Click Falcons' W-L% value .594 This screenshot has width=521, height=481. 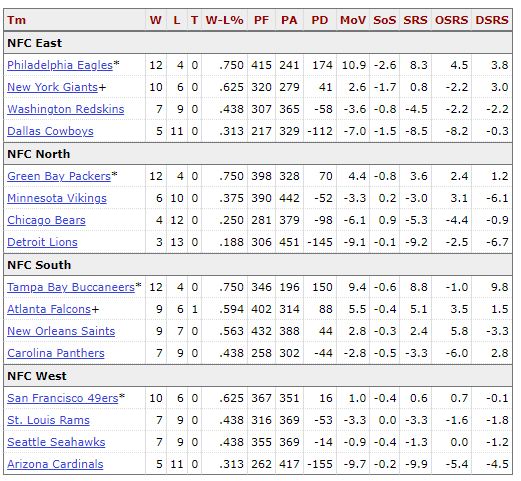click(x=231, y=309)
